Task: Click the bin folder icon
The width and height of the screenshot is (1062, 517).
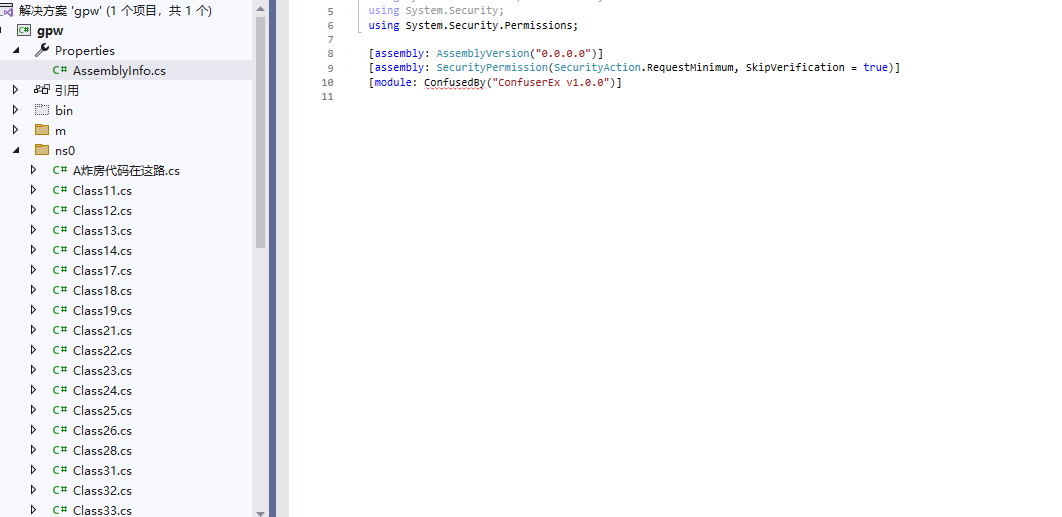Action: pos(42,110)
